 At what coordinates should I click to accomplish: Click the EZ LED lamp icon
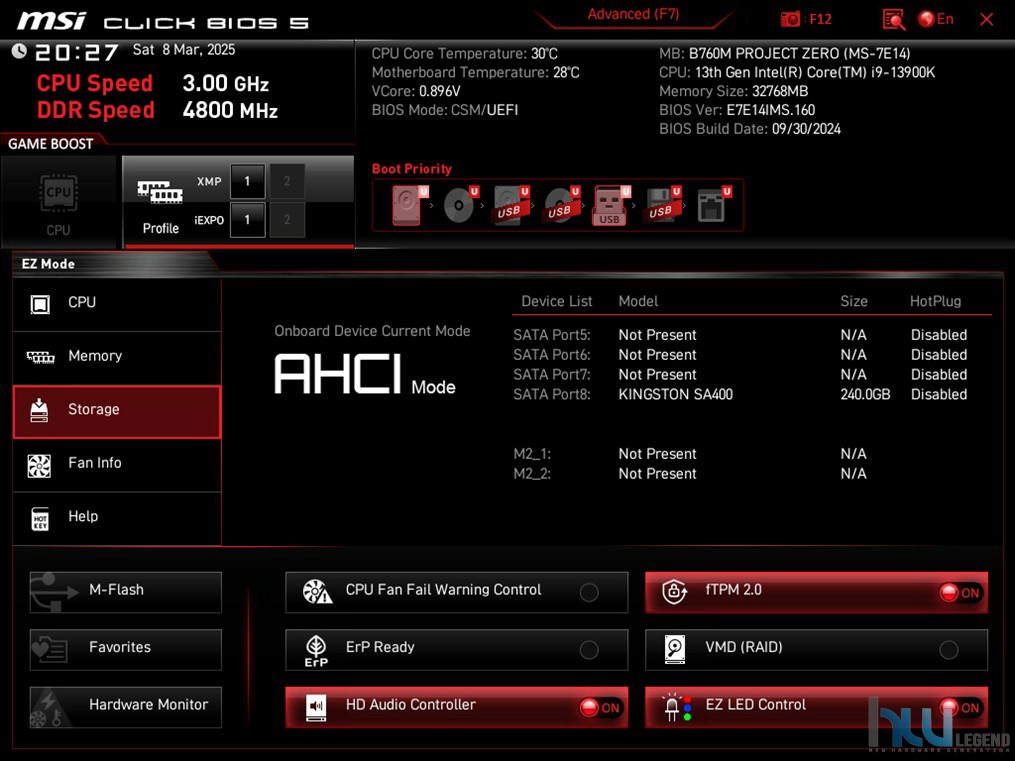pyautogui.click(x=676, y=707)
